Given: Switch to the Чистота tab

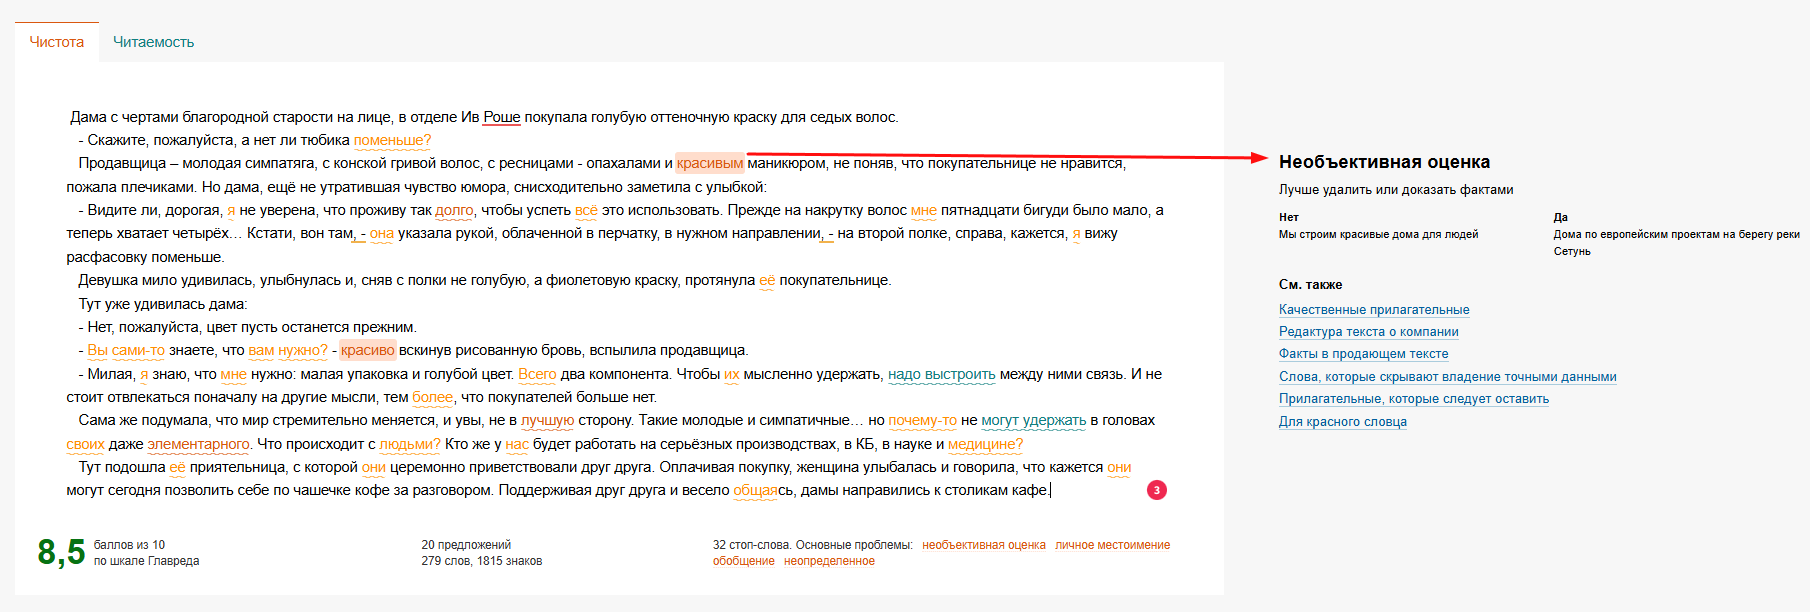Looking at the screenshot, I should [x=57, y=42].
